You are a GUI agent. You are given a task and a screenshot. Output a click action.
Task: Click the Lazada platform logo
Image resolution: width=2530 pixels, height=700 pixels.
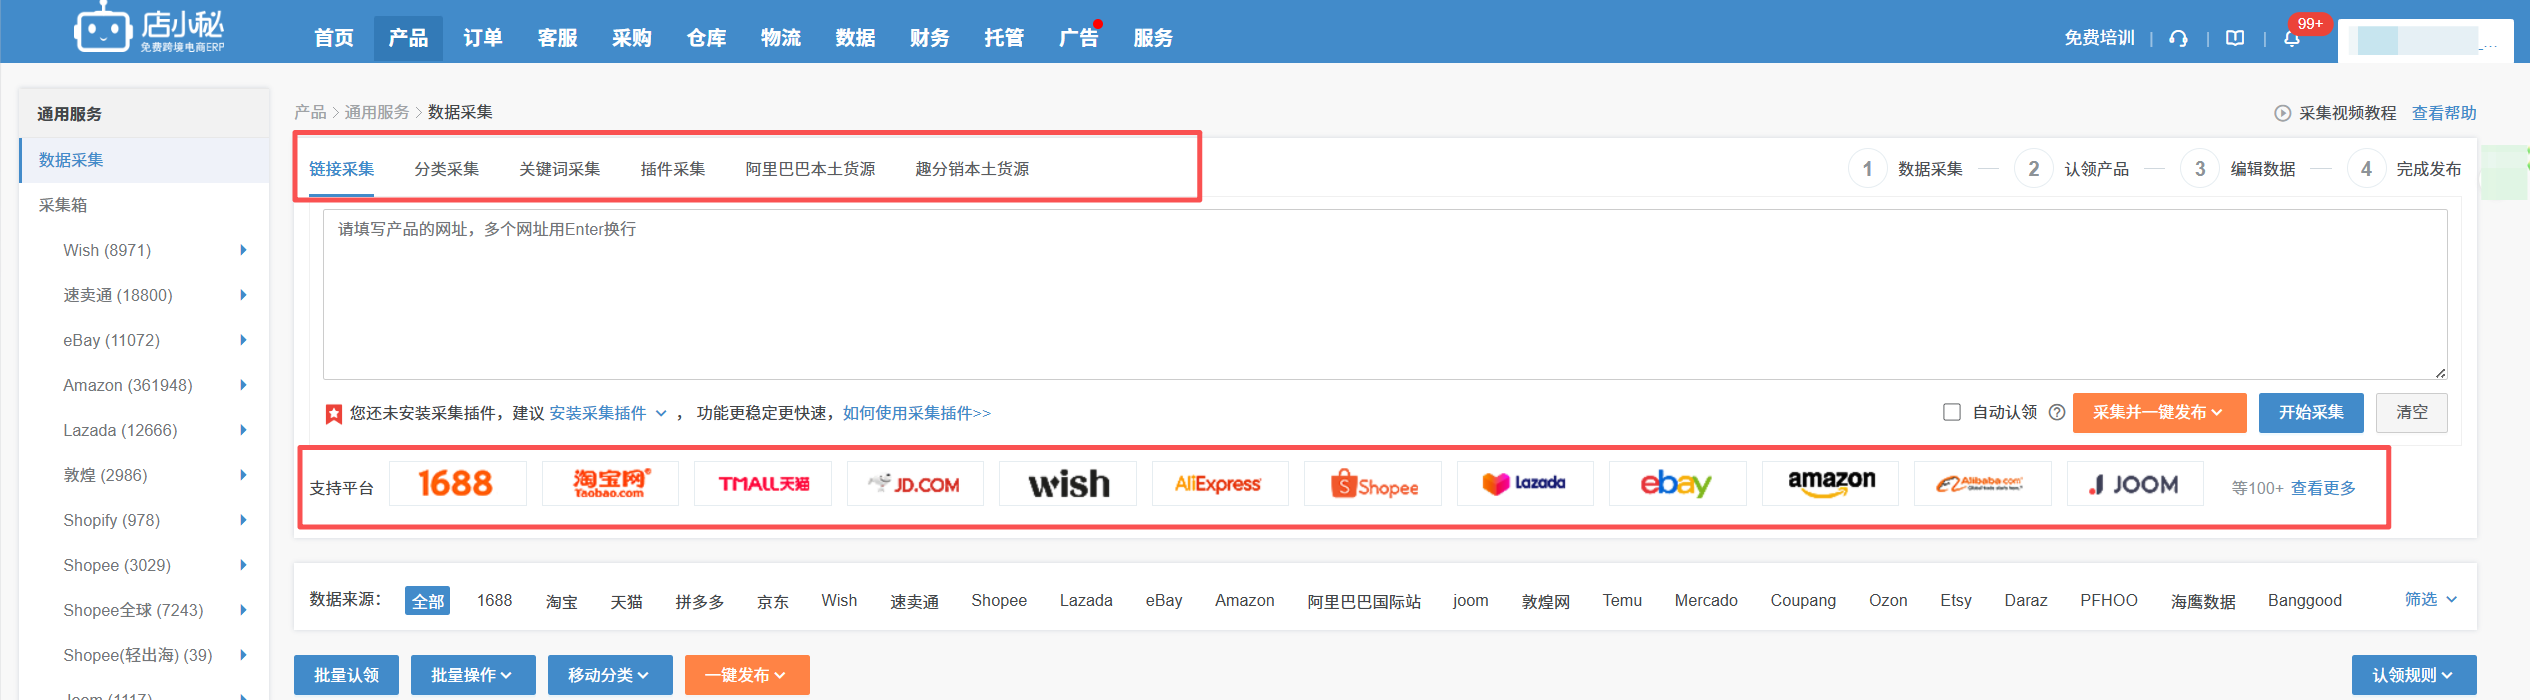[x=1525, y=484]
